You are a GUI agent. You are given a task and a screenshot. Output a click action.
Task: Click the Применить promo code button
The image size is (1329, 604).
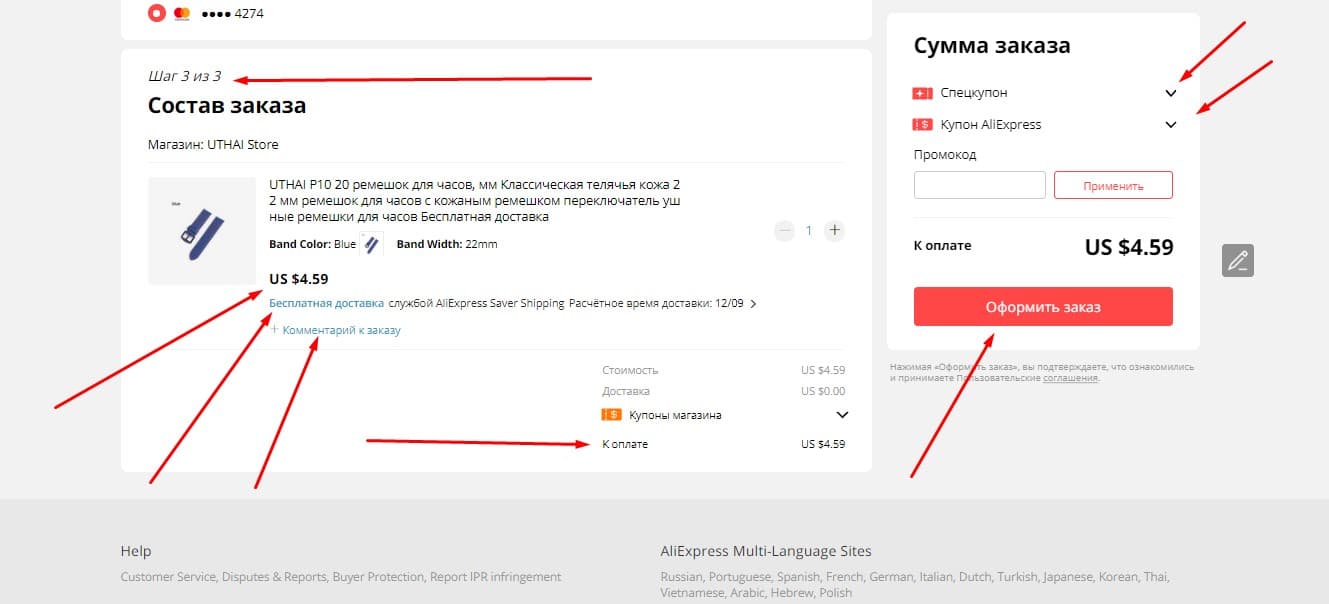[x=1113, y=185]
